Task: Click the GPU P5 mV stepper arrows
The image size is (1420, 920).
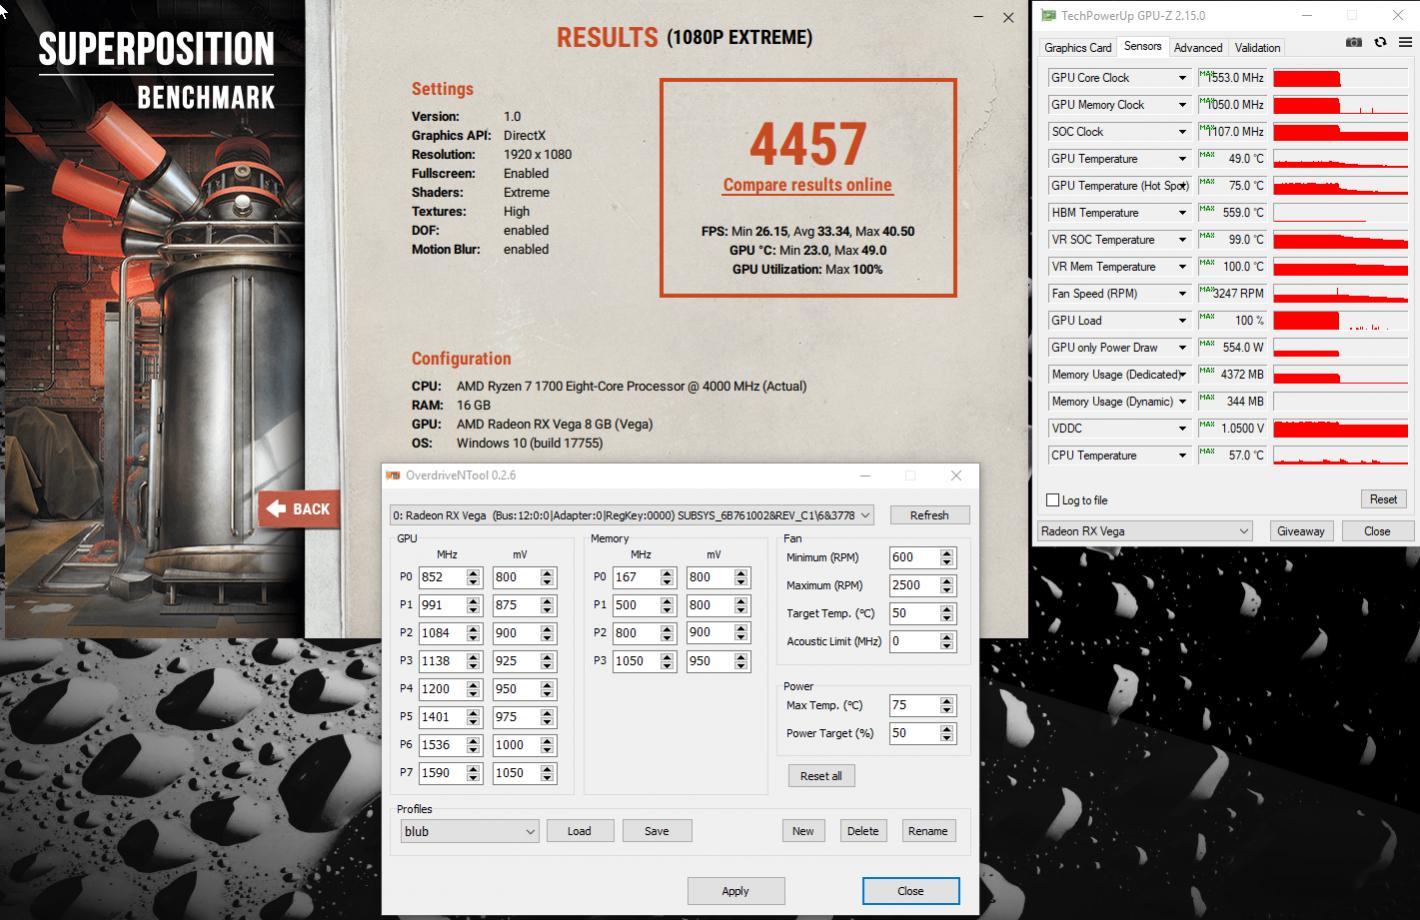Action: click(x=547, y=717)
